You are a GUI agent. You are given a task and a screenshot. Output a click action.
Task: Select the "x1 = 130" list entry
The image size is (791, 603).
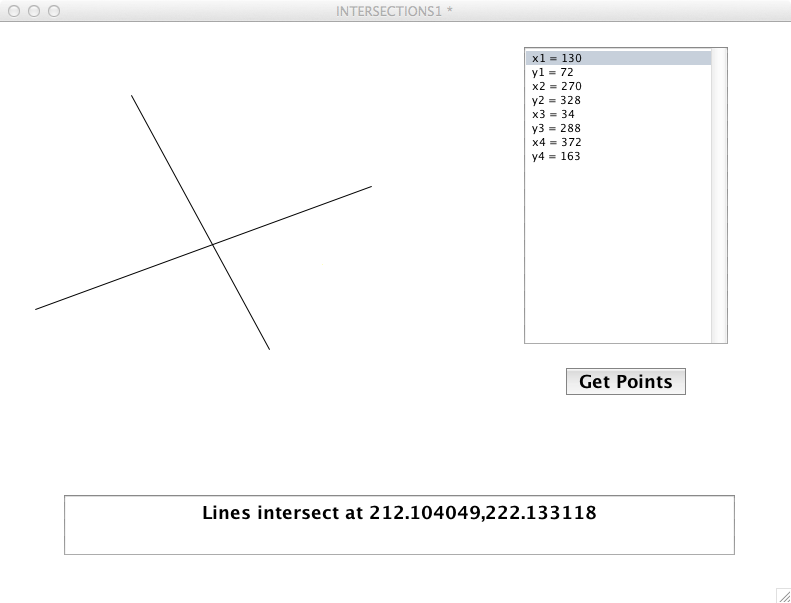pos(557,59)
